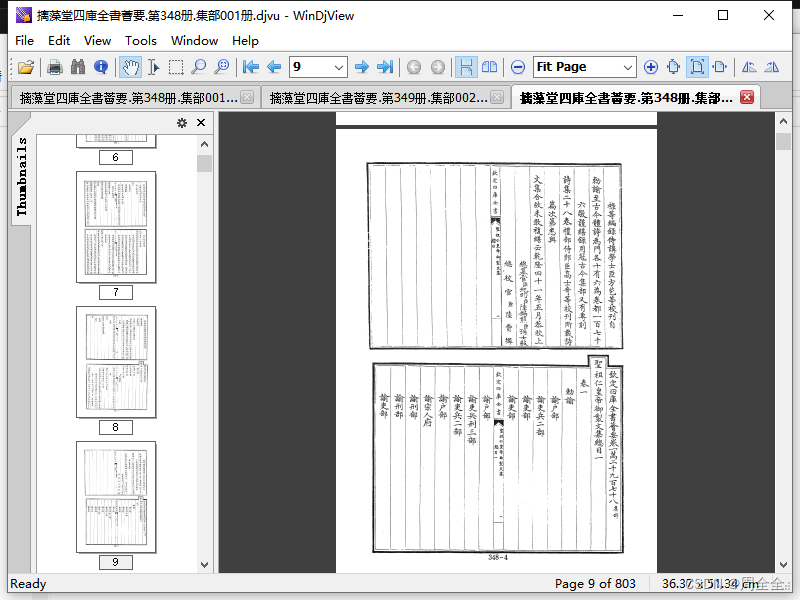Open the Tools menu

[141, 40]
